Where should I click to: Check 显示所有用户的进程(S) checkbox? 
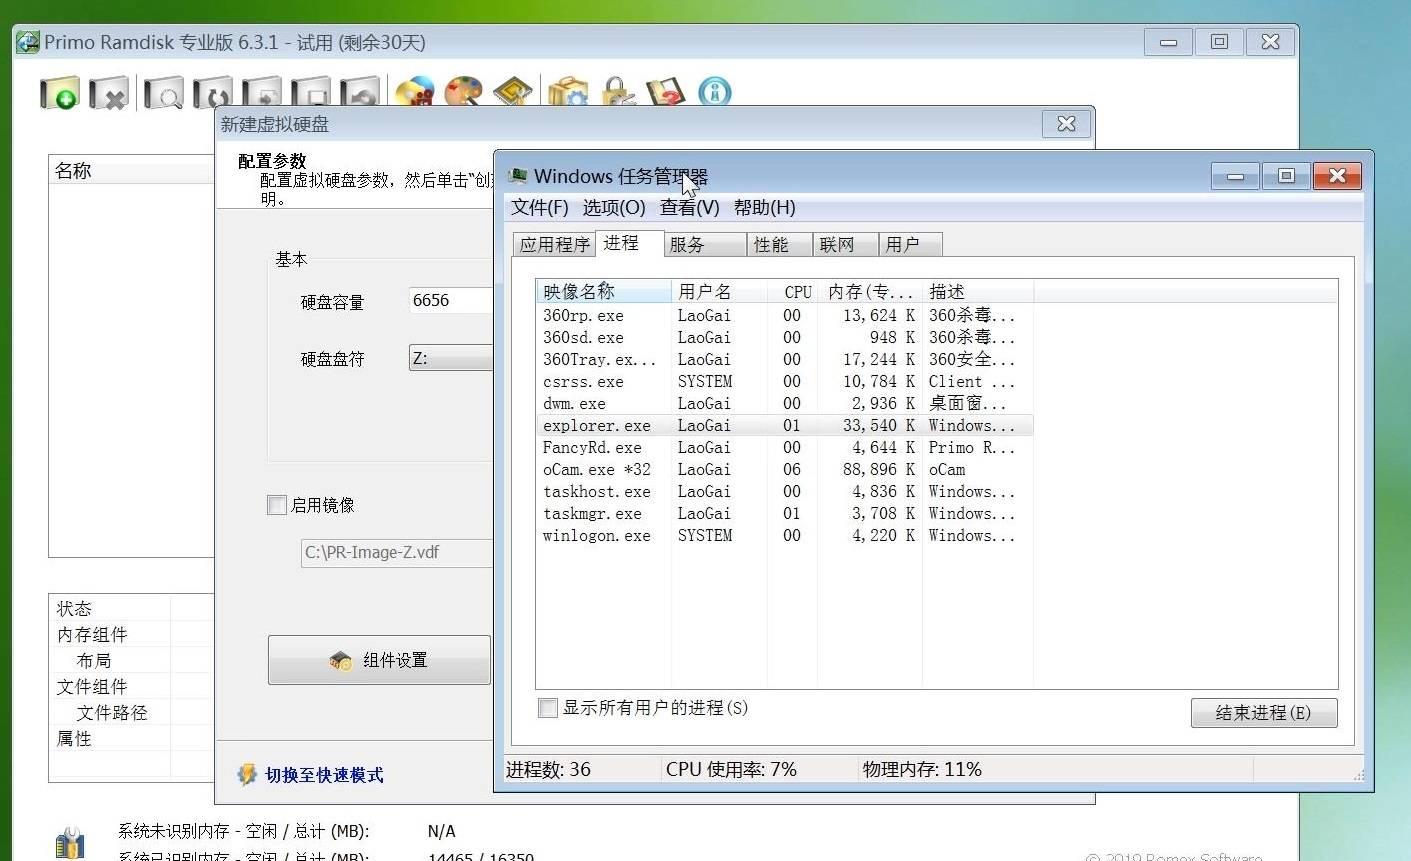(x=548, y=708)
